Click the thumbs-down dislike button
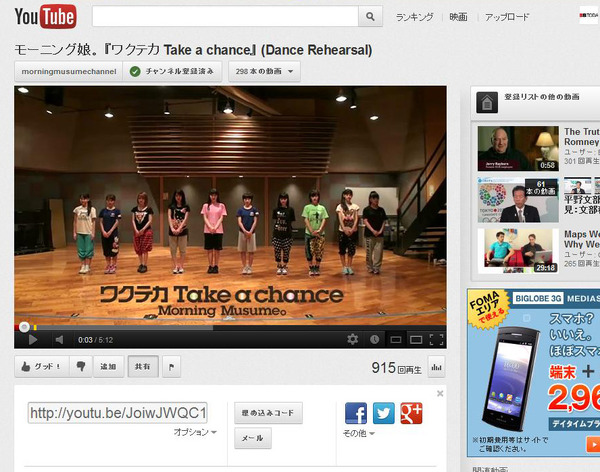 (x=81, y=367)
